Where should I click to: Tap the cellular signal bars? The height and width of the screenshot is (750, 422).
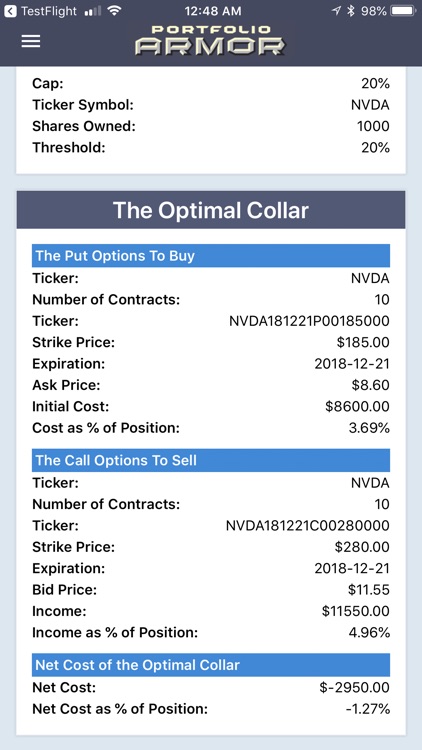click(x=92, y=11)
